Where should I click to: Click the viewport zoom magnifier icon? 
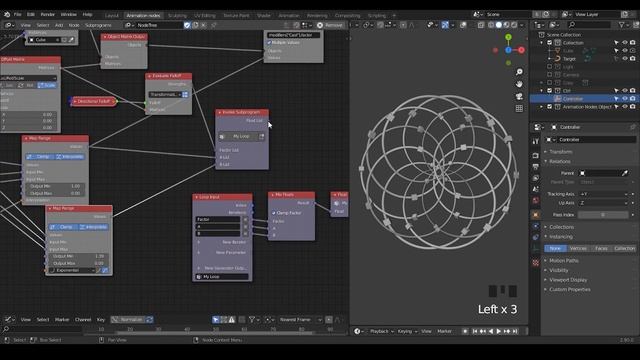pos(519,72)
